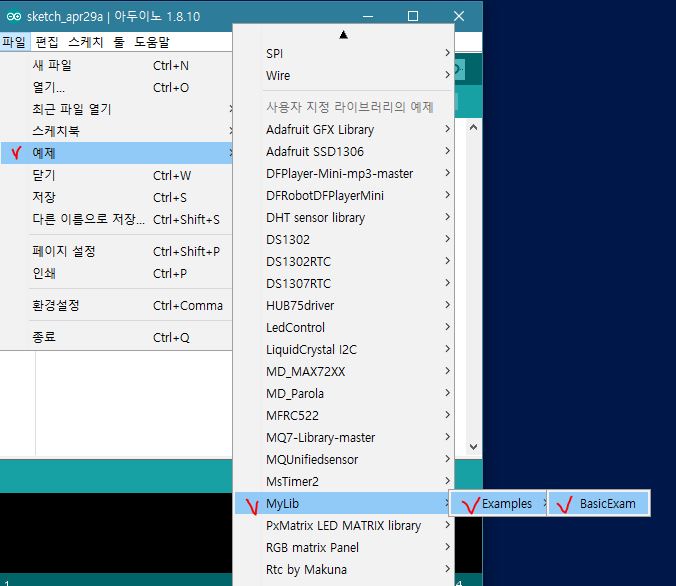Open the BasicExam example sketch
The width and height of the screenshot is (676, 586).
click(599, 503)
